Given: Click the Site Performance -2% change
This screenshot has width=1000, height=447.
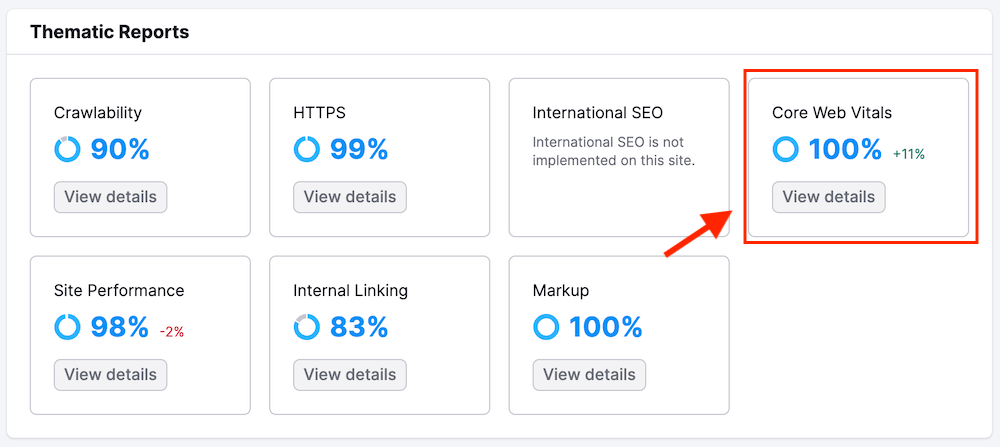Looking at the screenshot, I should tap(172, 332).
